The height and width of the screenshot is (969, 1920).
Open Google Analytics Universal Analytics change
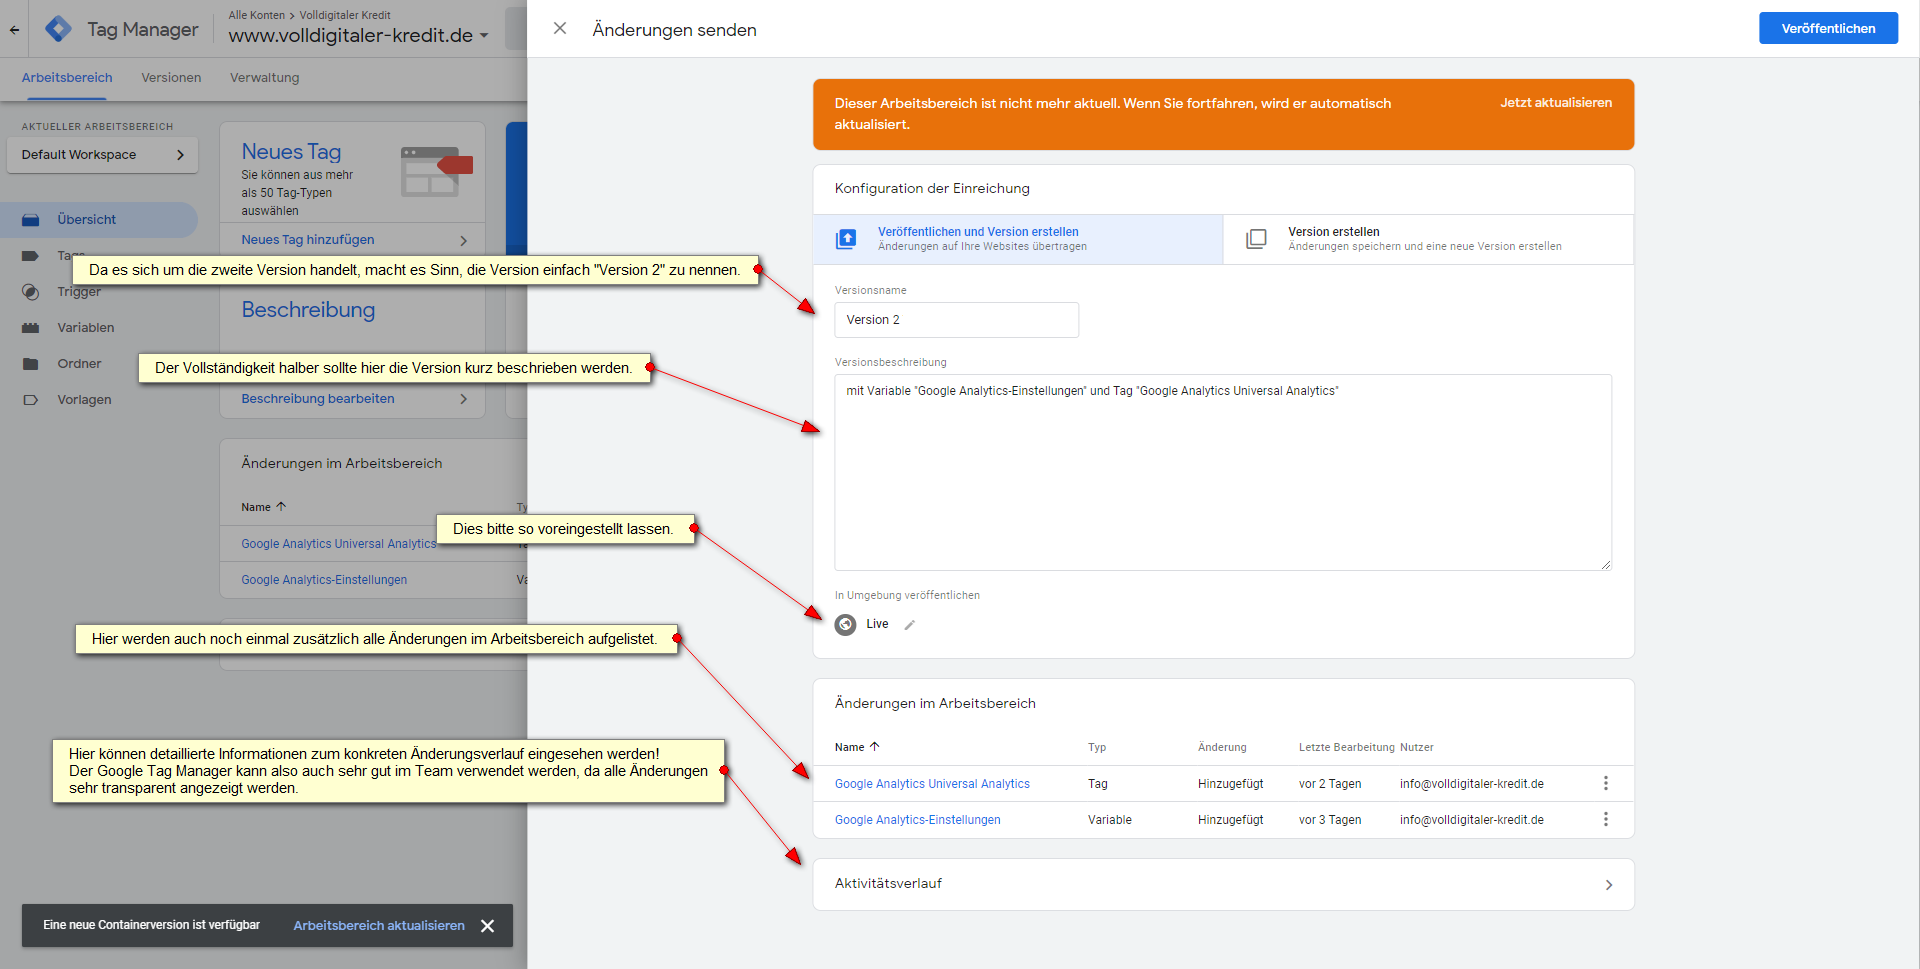[932, 784]
